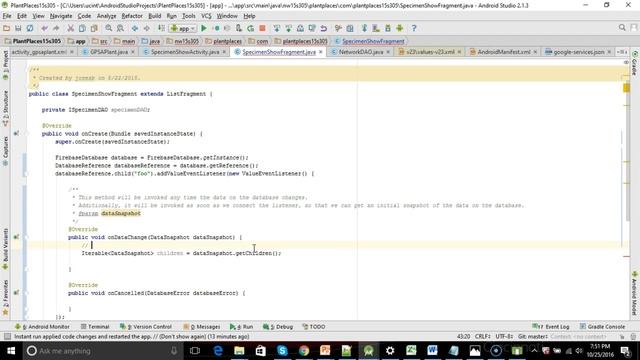The width and height of the screenshot is (640, 360).
Task: Toggle the Structure tool window
Action: (5, 107)
